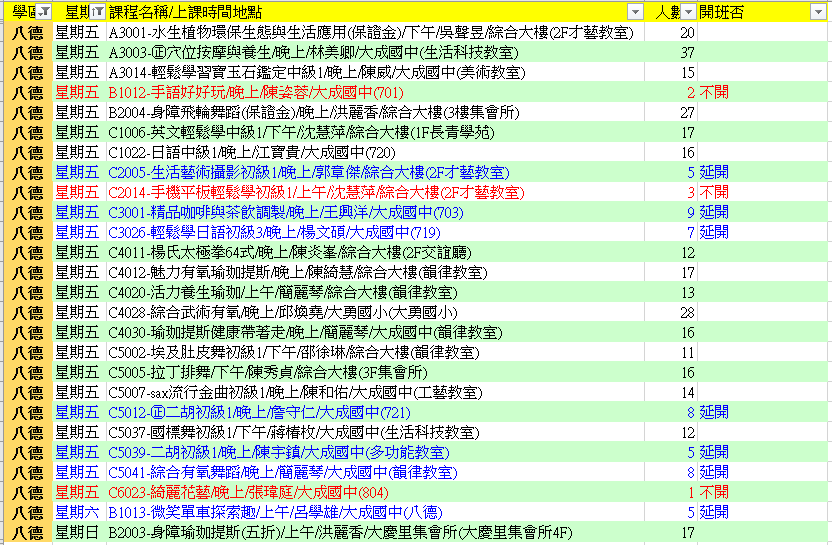Click the 不開 status for B1012
This screenshot has height=545, width=832.
pyautogui.click(x=713, y=92)
